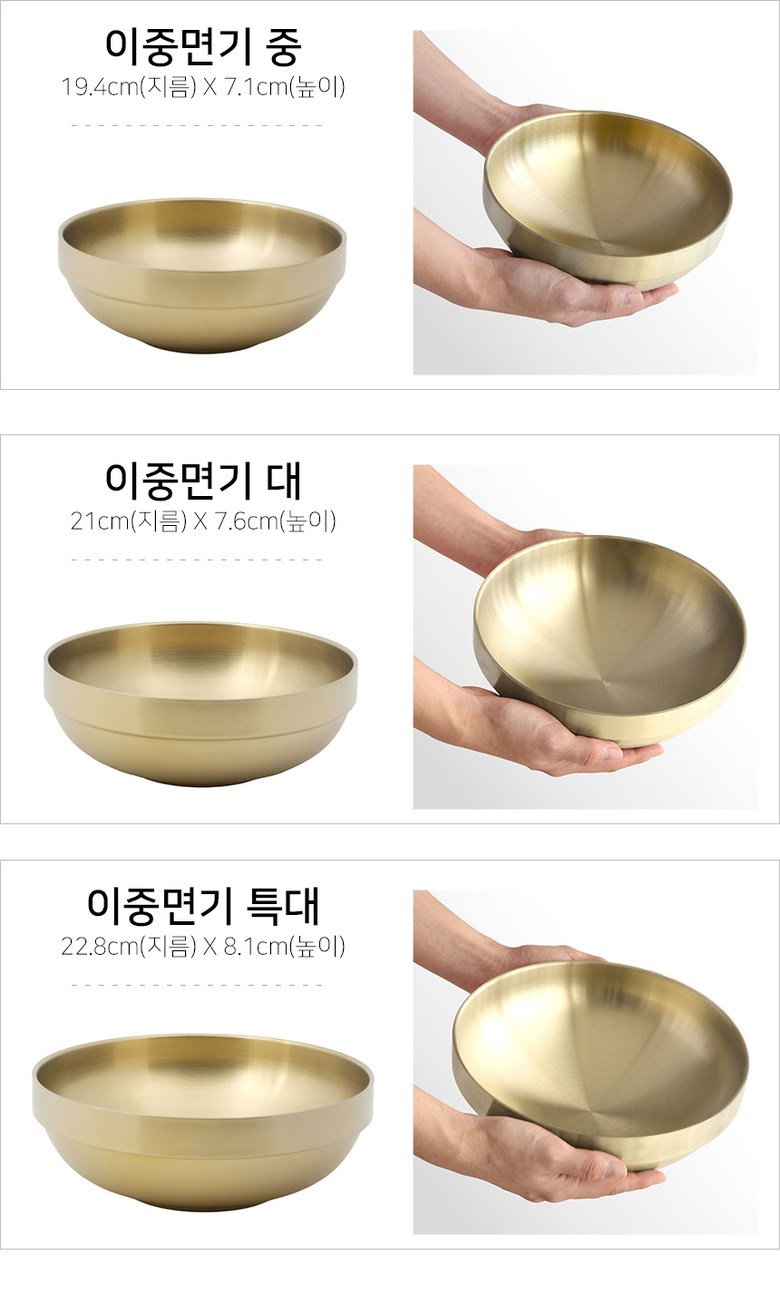Open the hands holding large bowl photo
The height and width of the screenshot is (1294, 780).
pyautogui.click(x=586, y=637)
